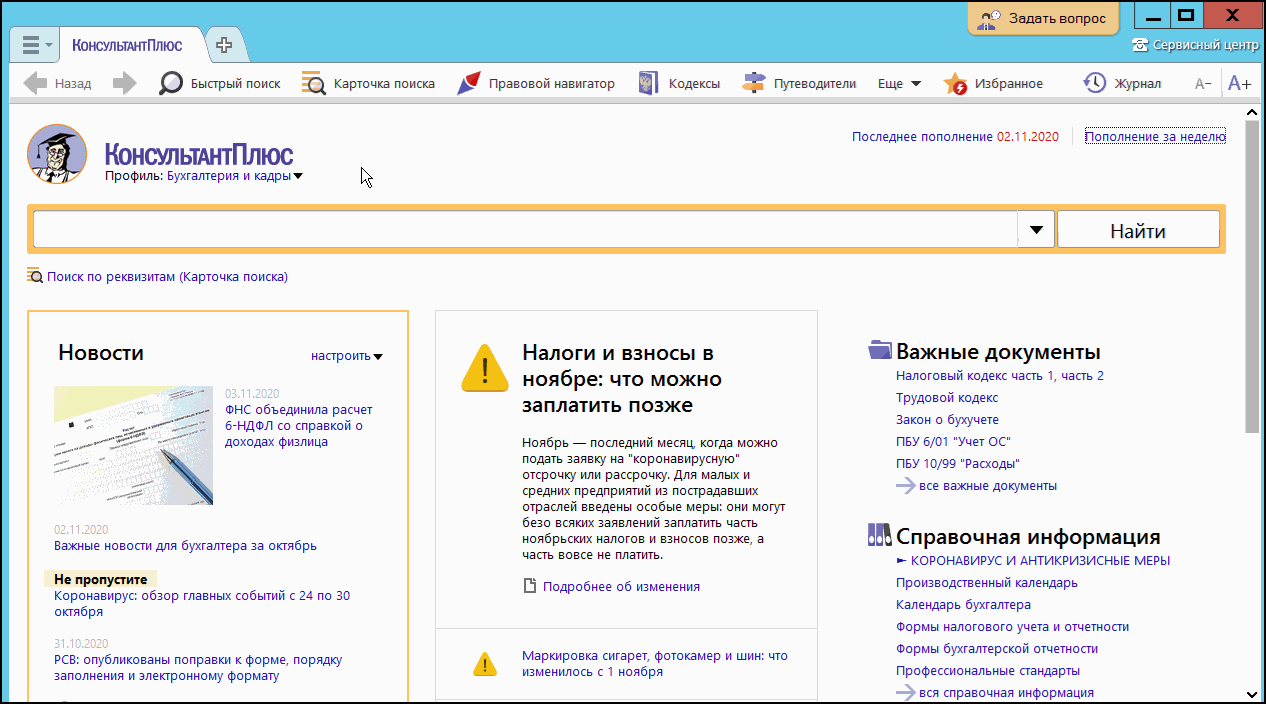Open Поиск по реквизитам (Карточка поиска) link

click(x=167, y=277)
